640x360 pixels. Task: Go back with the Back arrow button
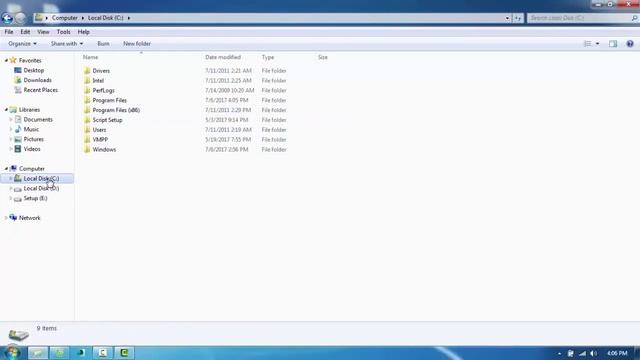tap(7, 18)
